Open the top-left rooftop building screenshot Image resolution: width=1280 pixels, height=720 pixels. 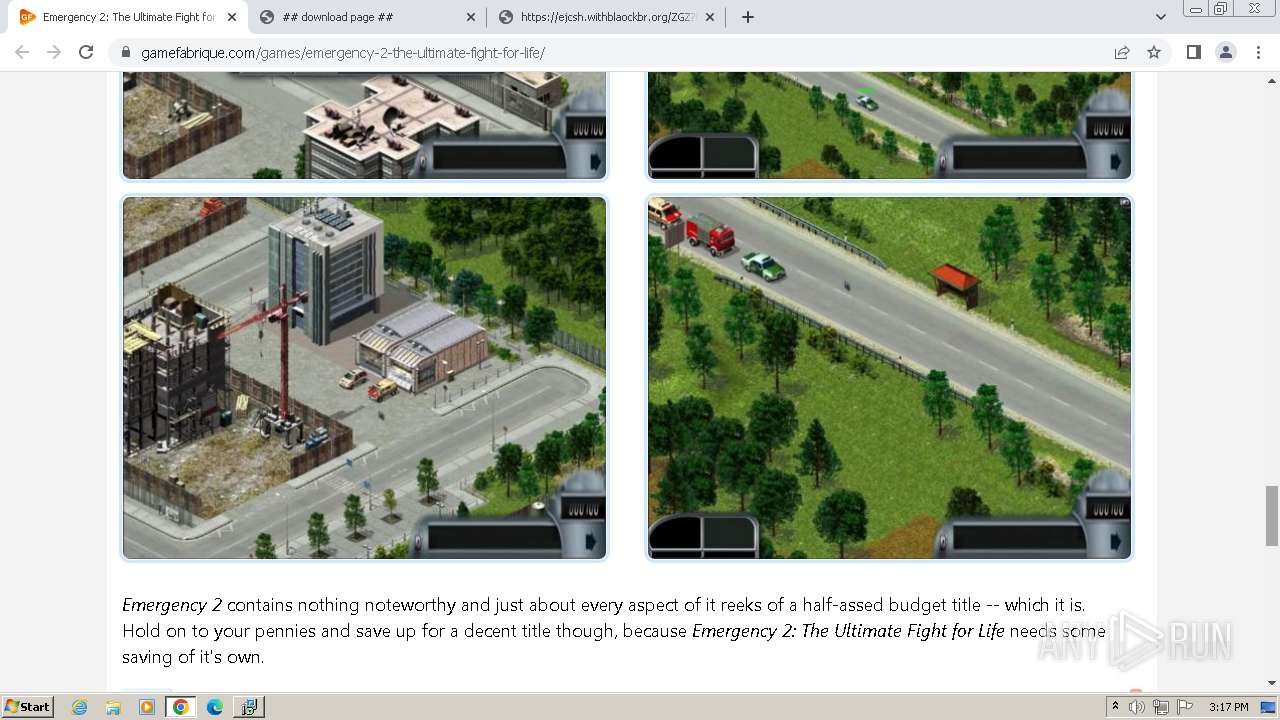[x=365, y=125]
